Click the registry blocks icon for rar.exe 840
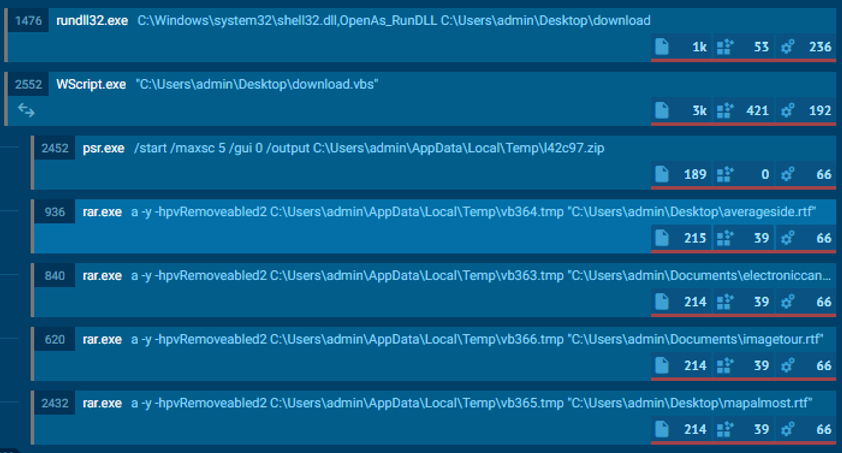Image resolution: width=842 pixels, height=453 pixels. 725,302
